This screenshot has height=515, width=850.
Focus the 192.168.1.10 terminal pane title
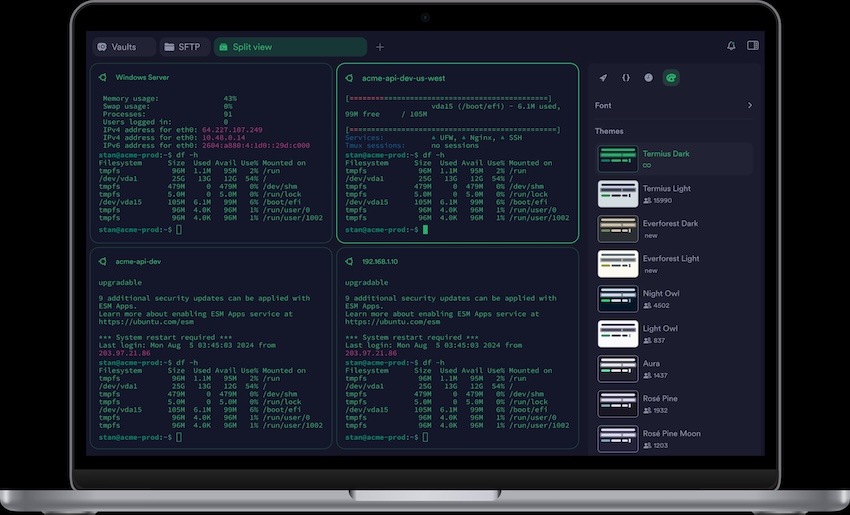pyautogui.click(x=379, y=261)
